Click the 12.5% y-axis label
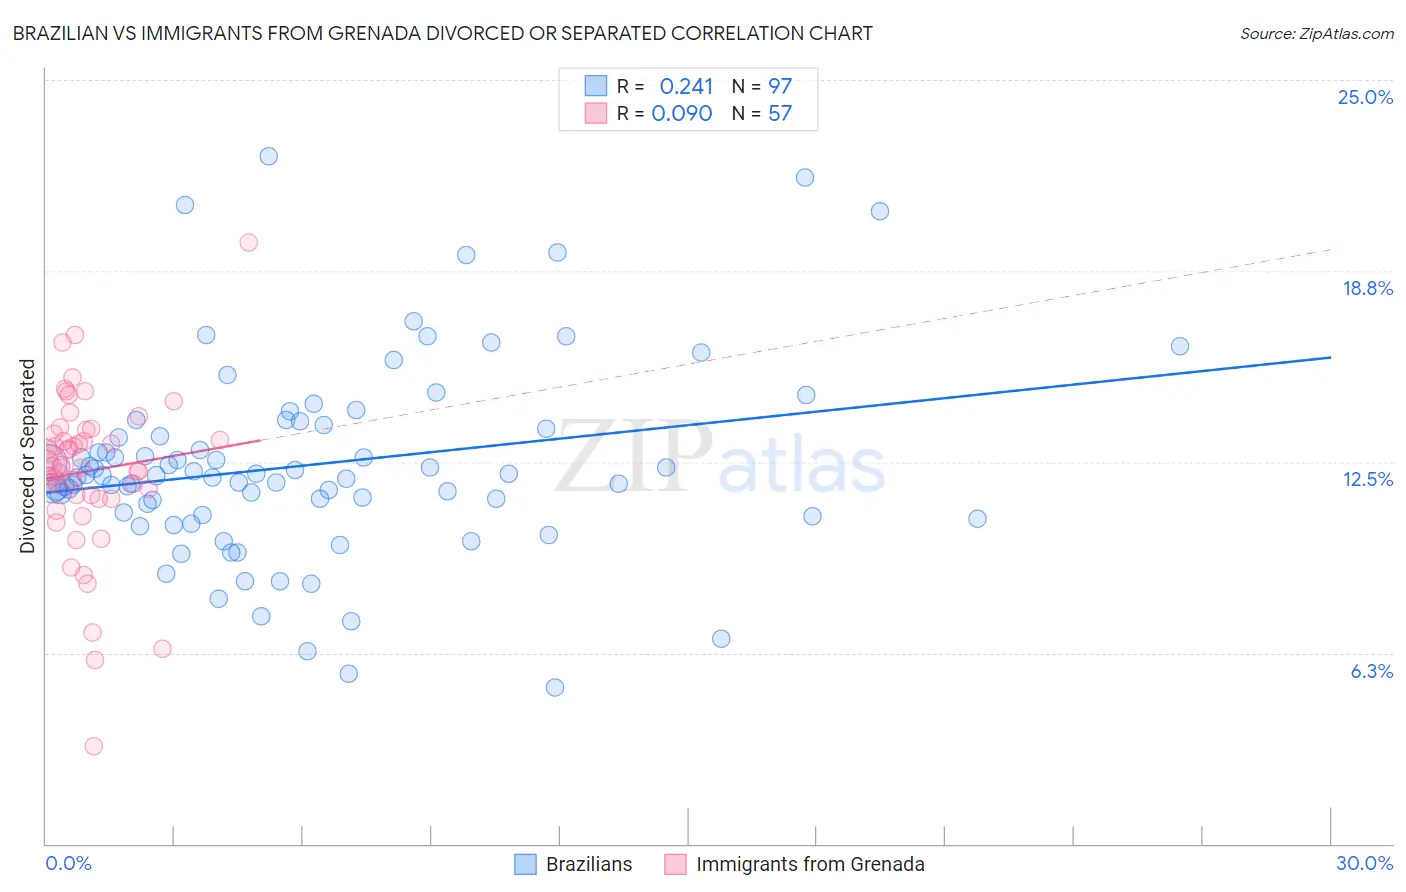Screen dimensions: 1406x892 click(x=1367, y=479)
